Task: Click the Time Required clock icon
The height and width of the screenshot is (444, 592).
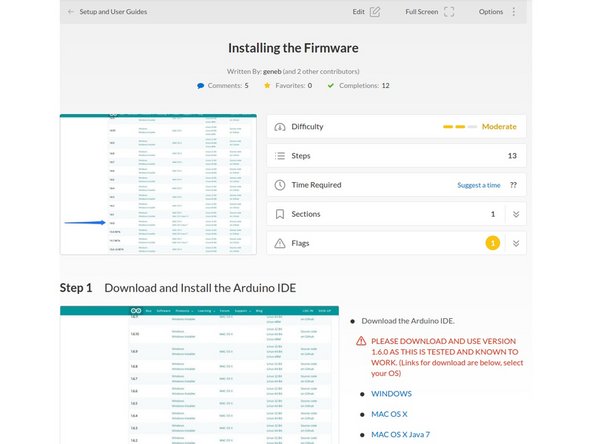Action: (x=280, y=185)
